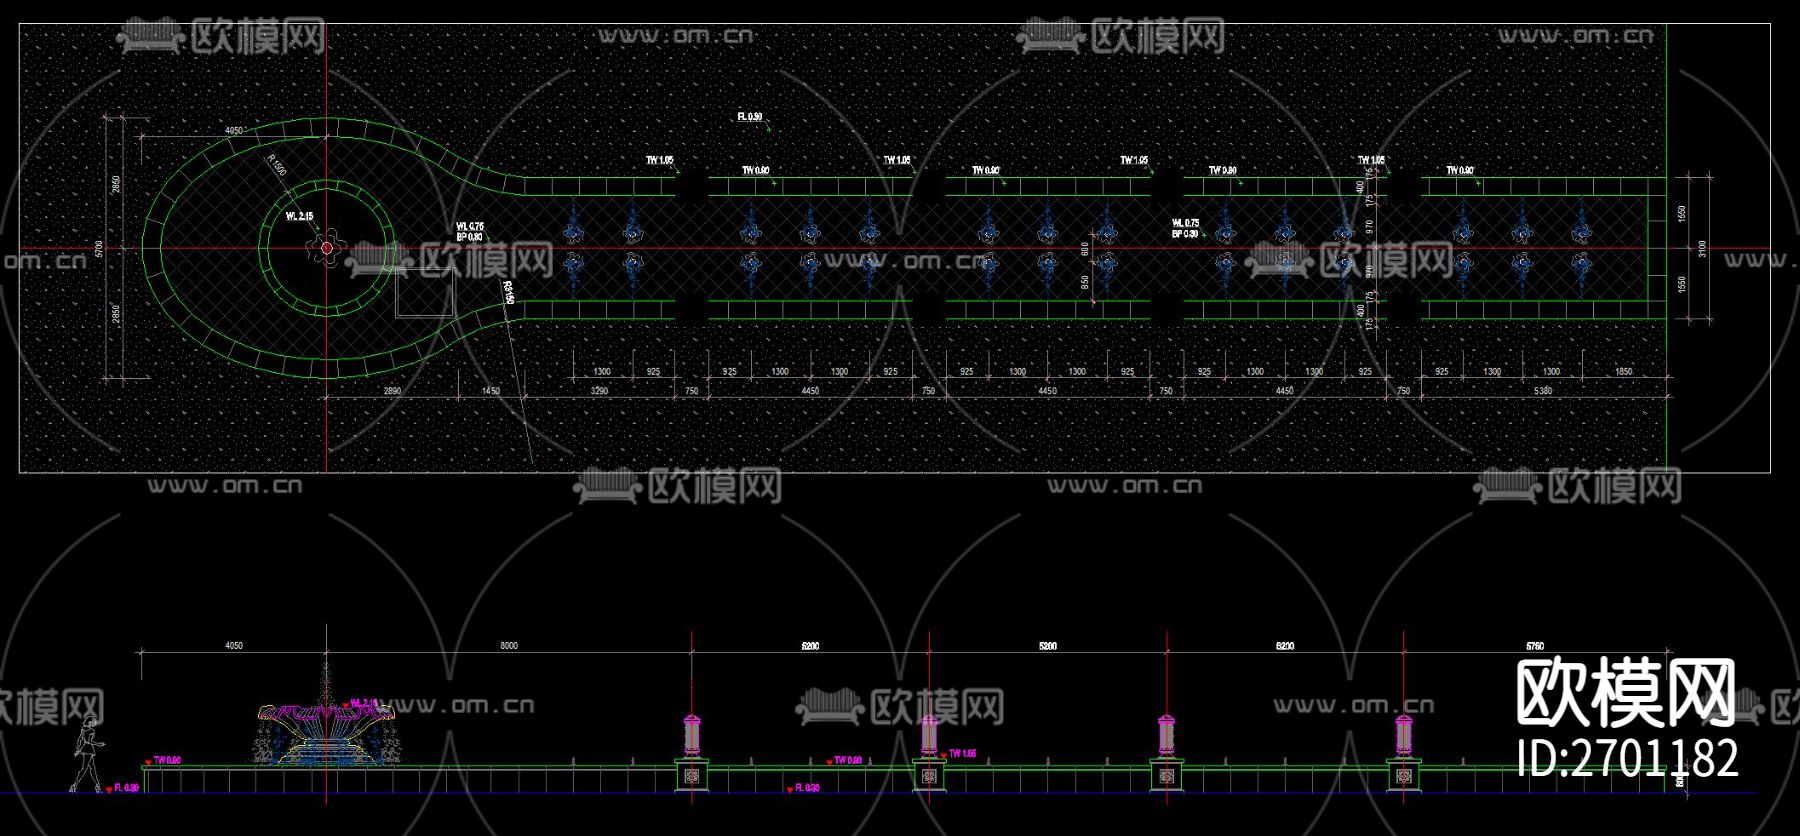
Task: Click the human figure silhouette in elevation
Action: click(85, 754)
